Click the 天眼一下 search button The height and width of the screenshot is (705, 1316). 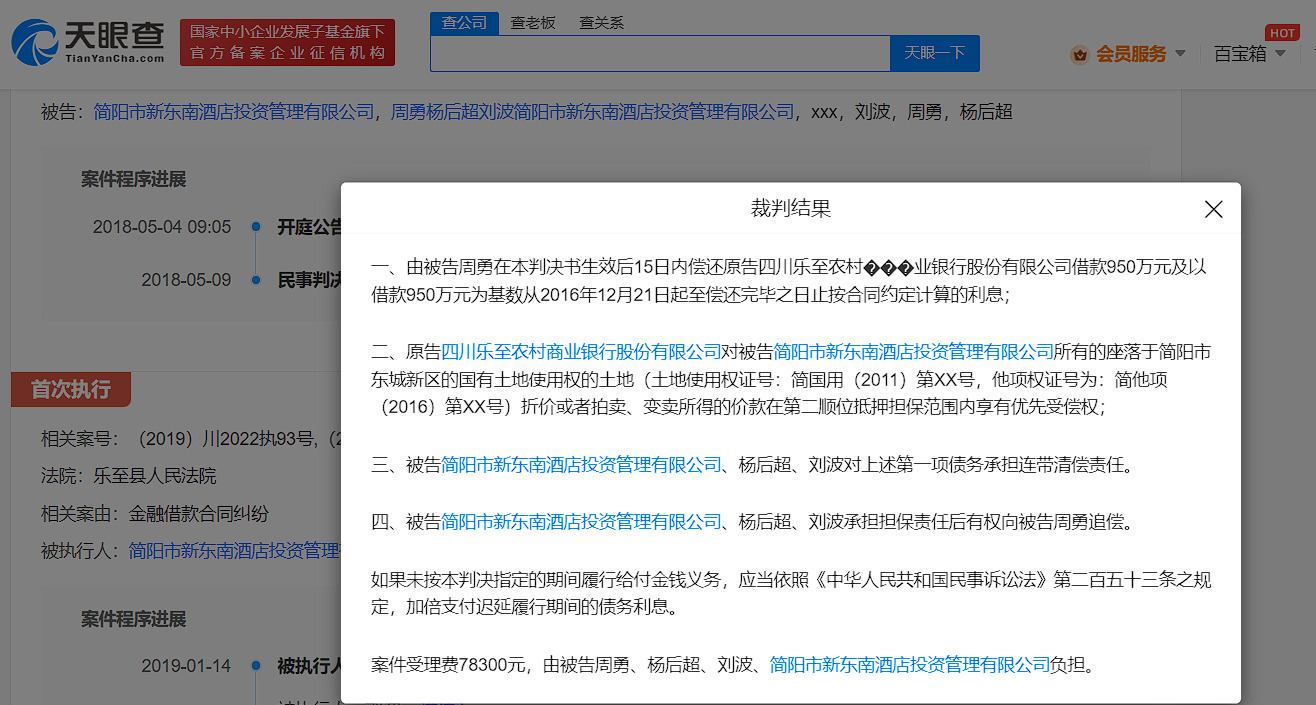(934, 53)
